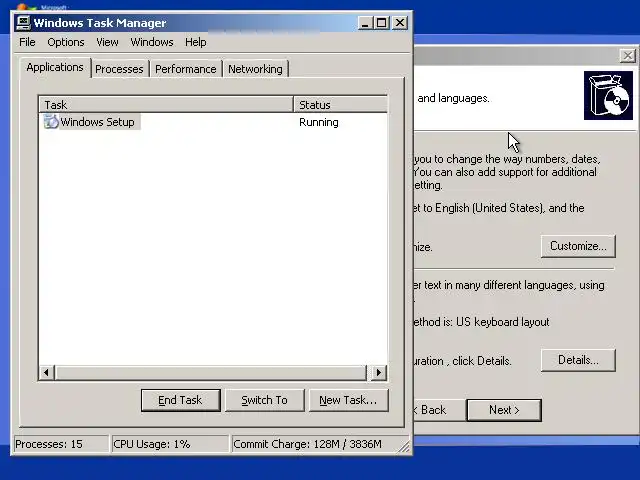Screen dimensions: 640x480
Task: Click Next in the setup wizard
Action: 504,410
